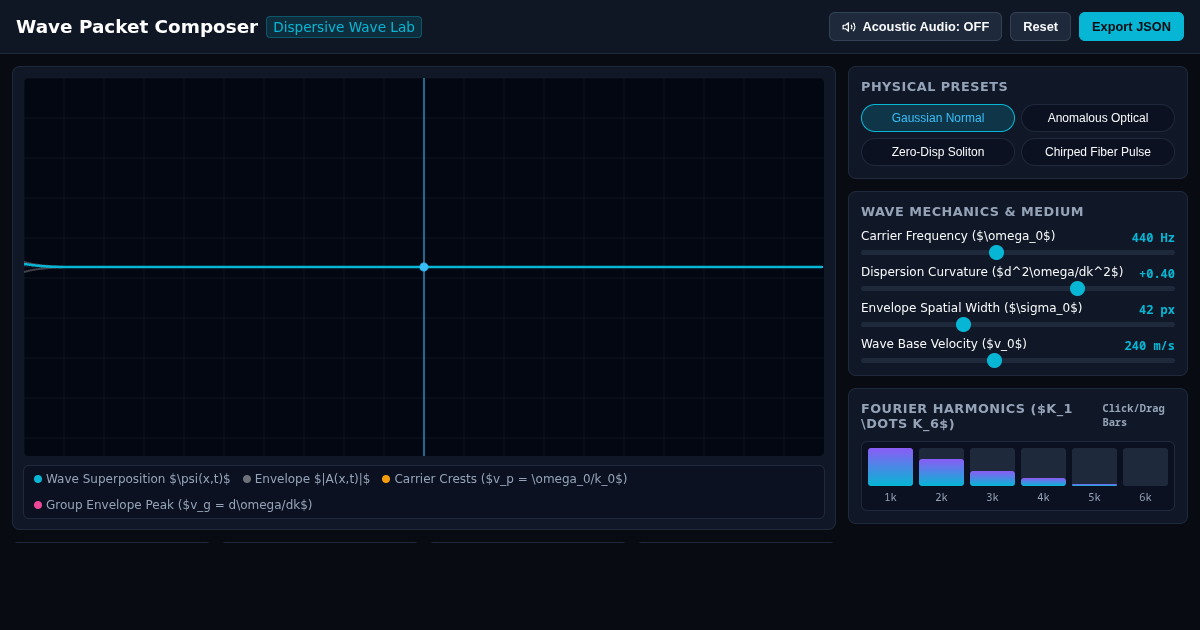This screenshot has width=1200, height=630.
Task: Export the configuration as JSON
Action: [x=1131, y=27]
